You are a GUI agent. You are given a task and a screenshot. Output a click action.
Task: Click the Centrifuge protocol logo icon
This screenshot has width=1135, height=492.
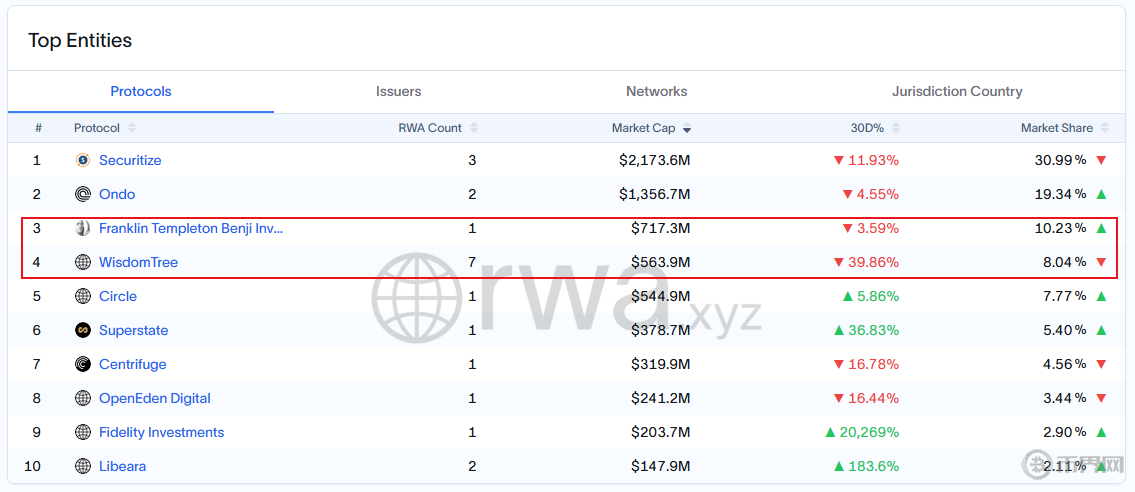pyautogui.click(x=83, y=364)
